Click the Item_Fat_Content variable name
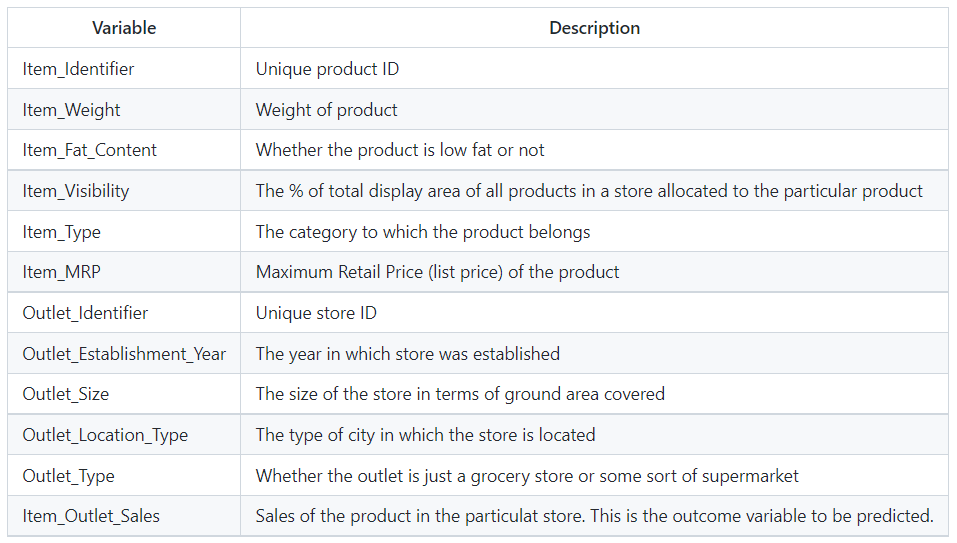Image resolution: width=957 pixels, height=543 pixels. tap(90, 150)
